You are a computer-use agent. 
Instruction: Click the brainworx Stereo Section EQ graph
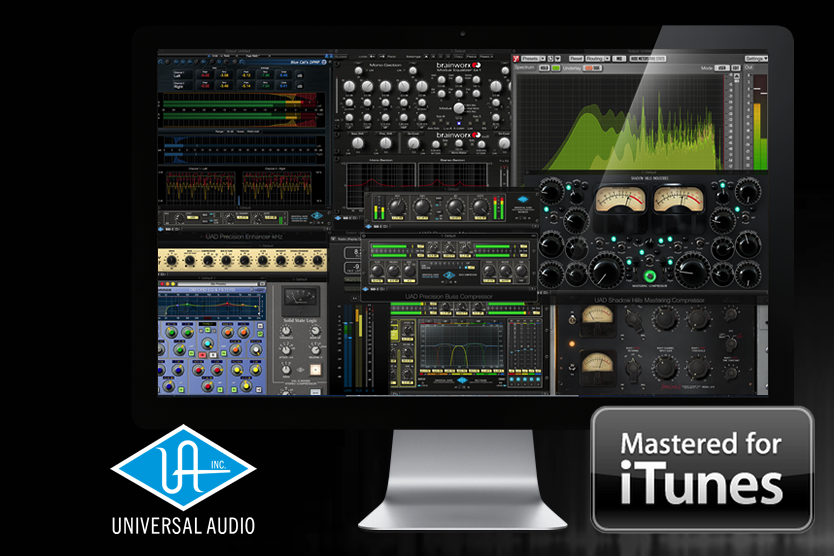[453, 175]
